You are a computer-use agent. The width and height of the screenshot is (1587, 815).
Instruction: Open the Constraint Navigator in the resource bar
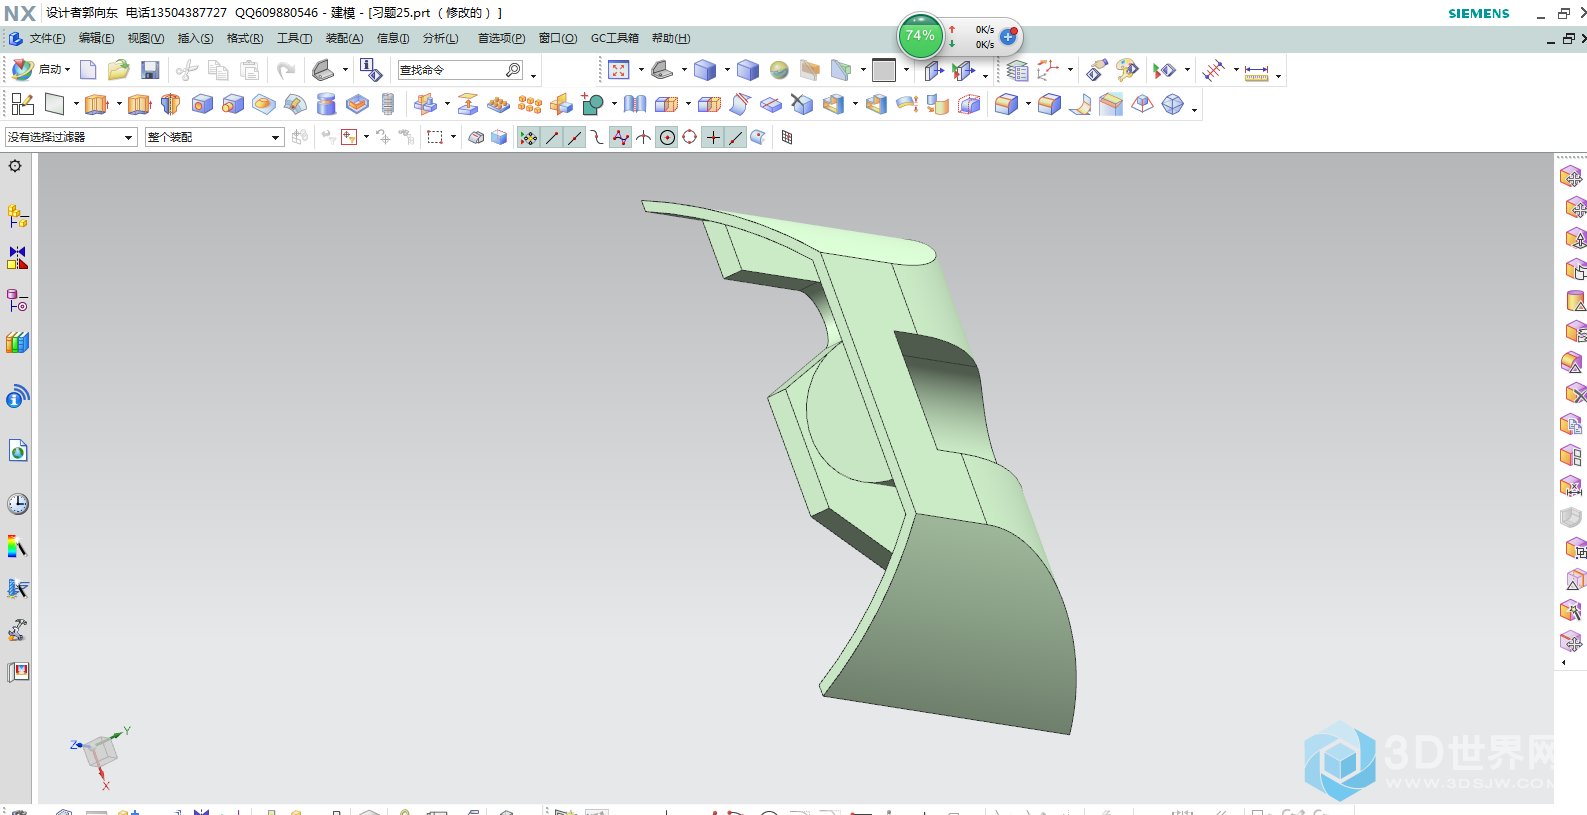[17, 258]
